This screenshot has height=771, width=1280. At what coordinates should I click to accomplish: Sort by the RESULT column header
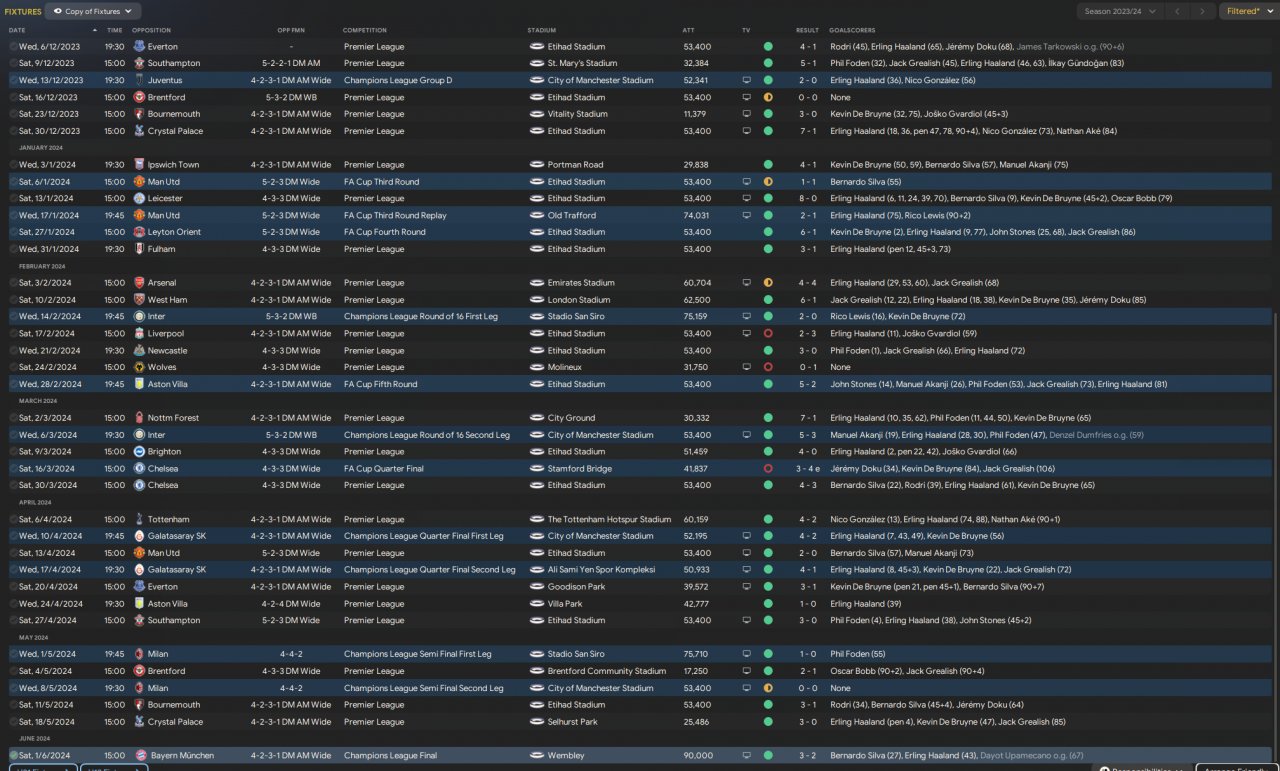tap(807, 30)
